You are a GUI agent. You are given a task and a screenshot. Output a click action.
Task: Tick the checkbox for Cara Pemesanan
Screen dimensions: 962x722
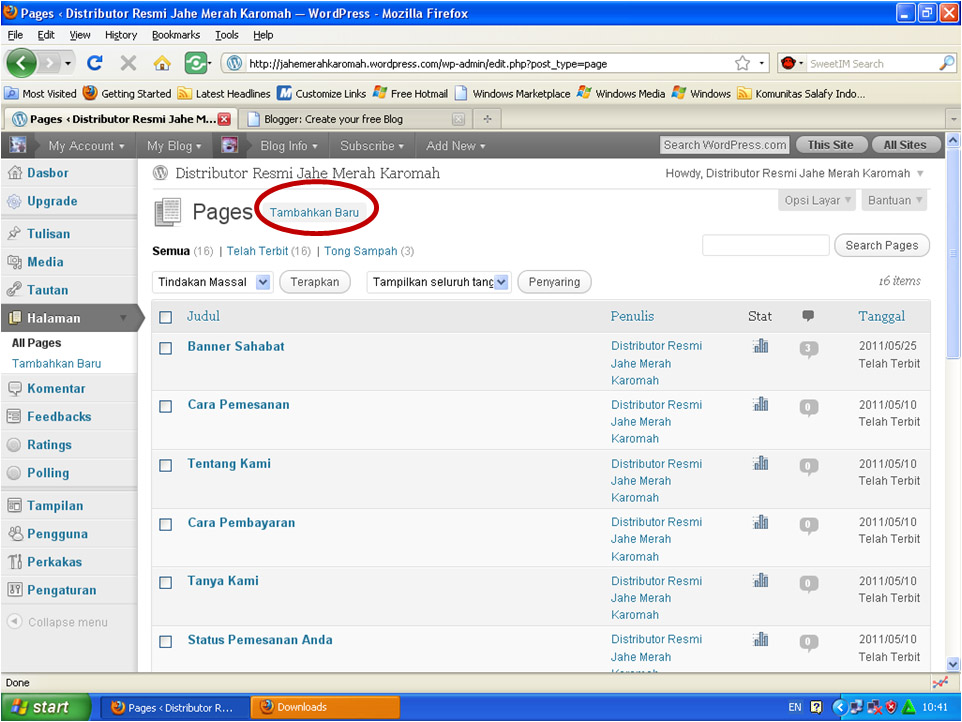point(166,407)
